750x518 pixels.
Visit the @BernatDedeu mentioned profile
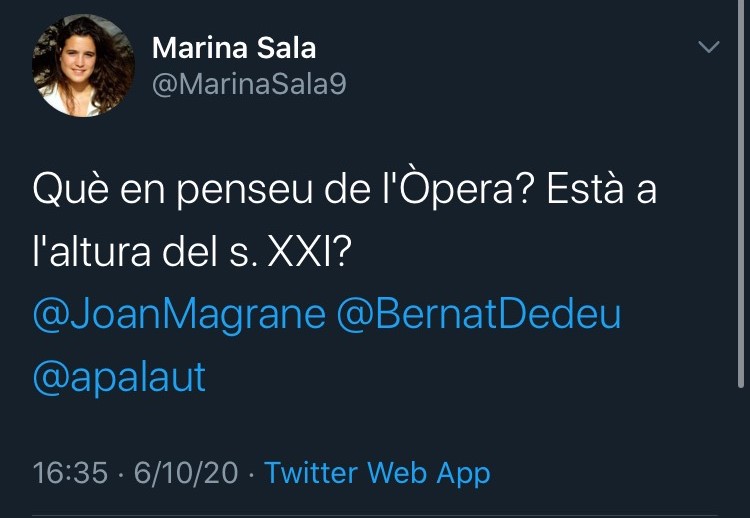click(x=479, y=314)
